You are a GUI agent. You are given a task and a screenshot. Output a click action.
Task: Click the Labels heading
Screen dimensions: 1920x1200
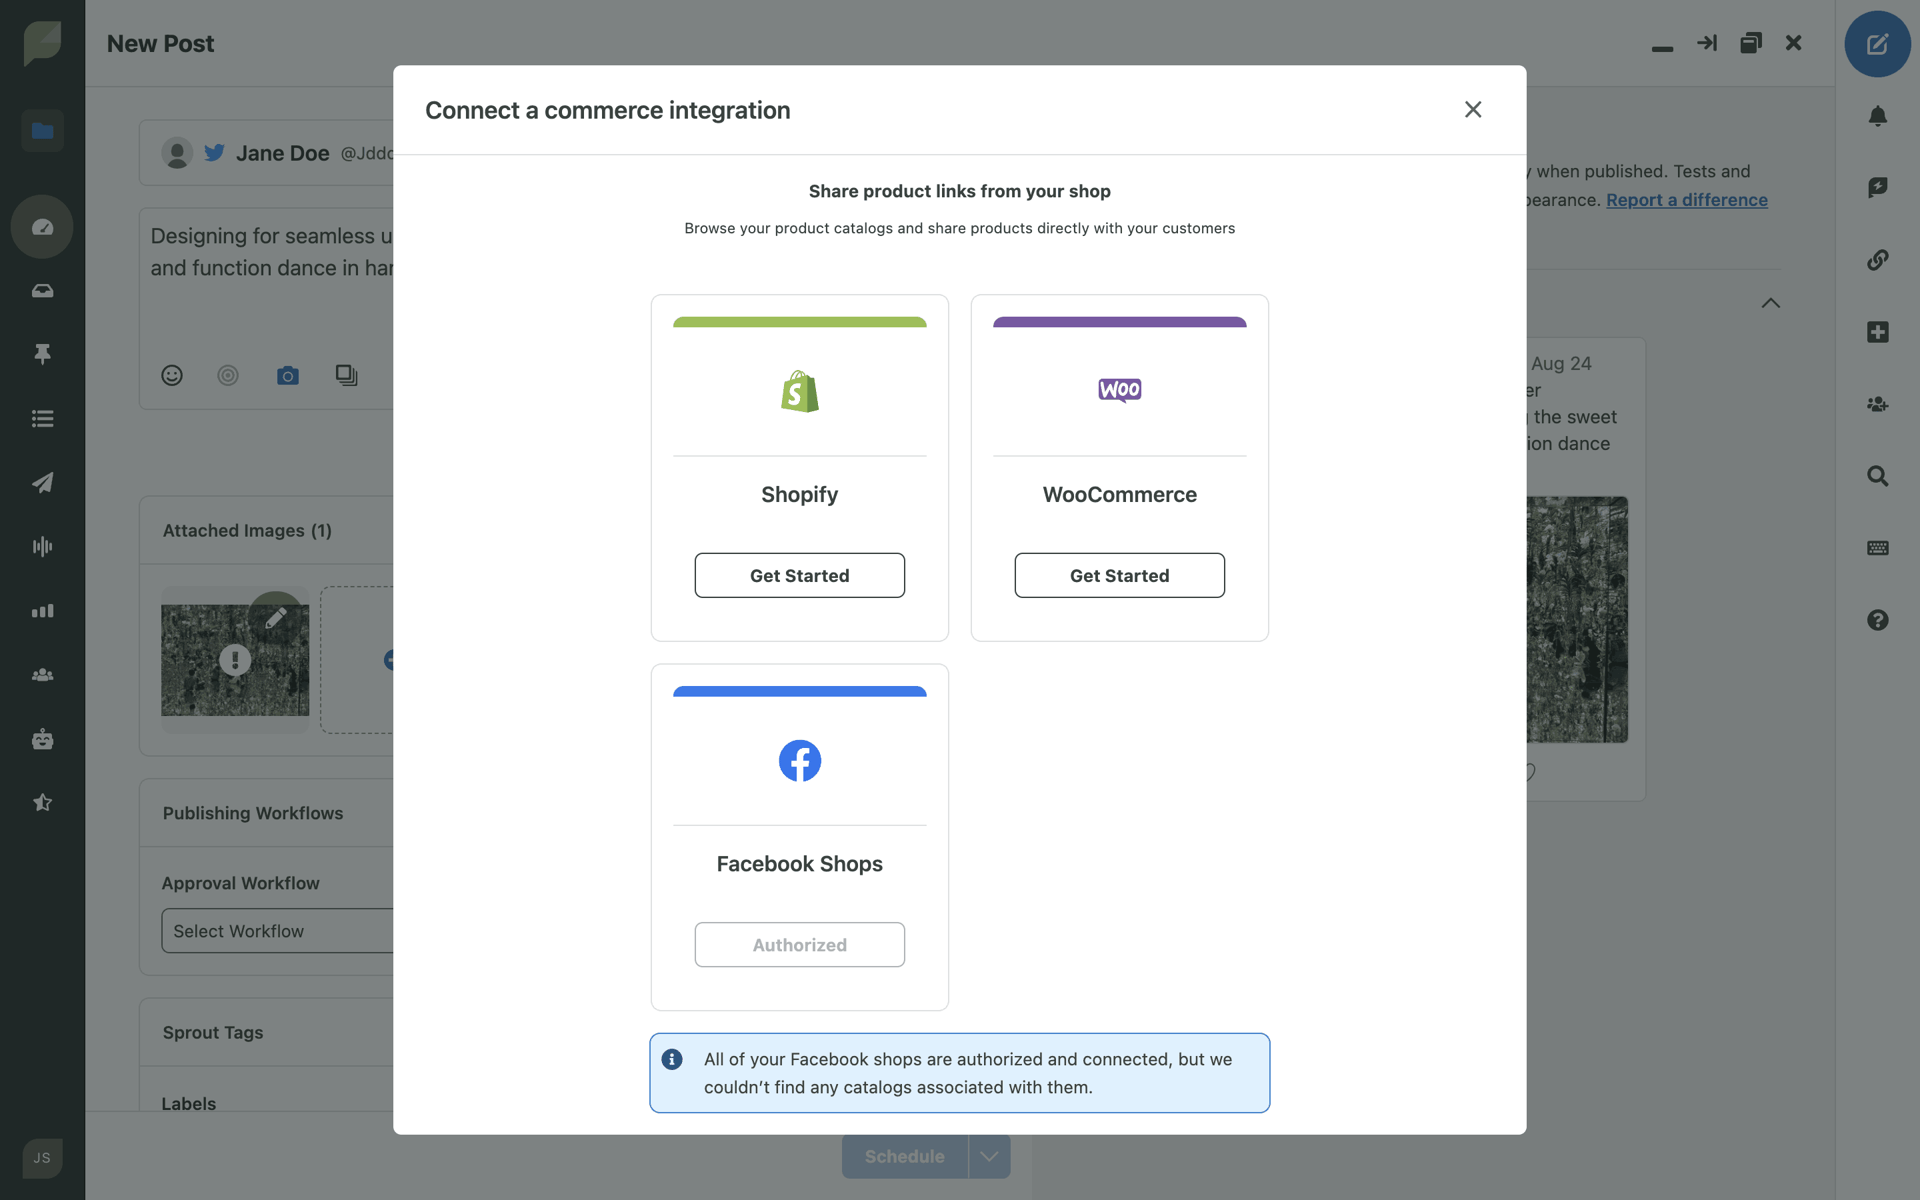tap(189, 1104)
